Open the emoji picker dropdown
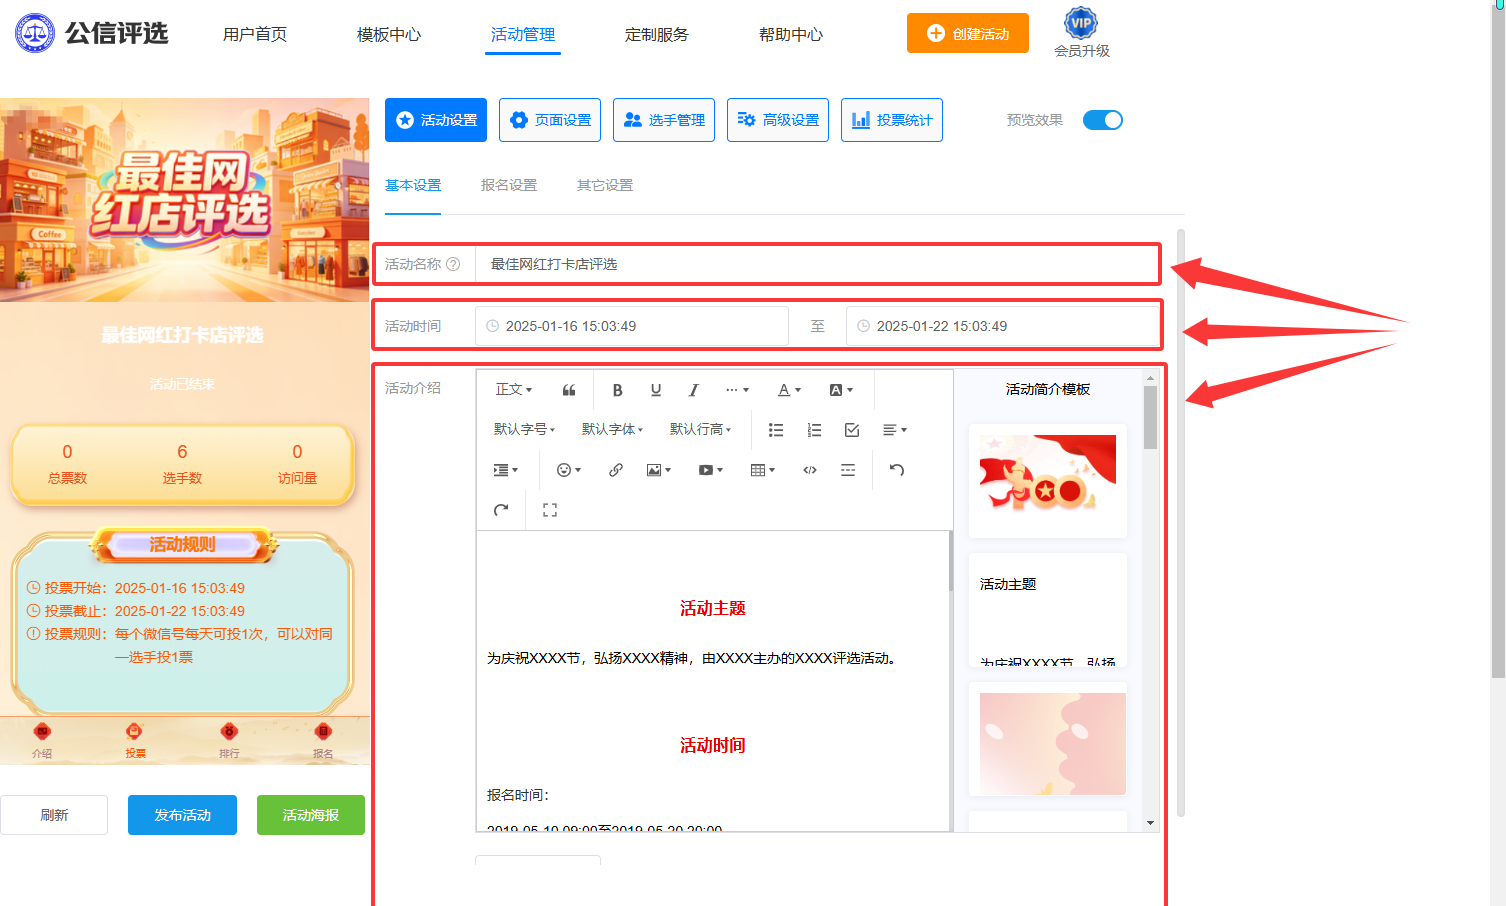This screenshot has height=906, width=1506. pyautogui.click(x=569, y=470)
